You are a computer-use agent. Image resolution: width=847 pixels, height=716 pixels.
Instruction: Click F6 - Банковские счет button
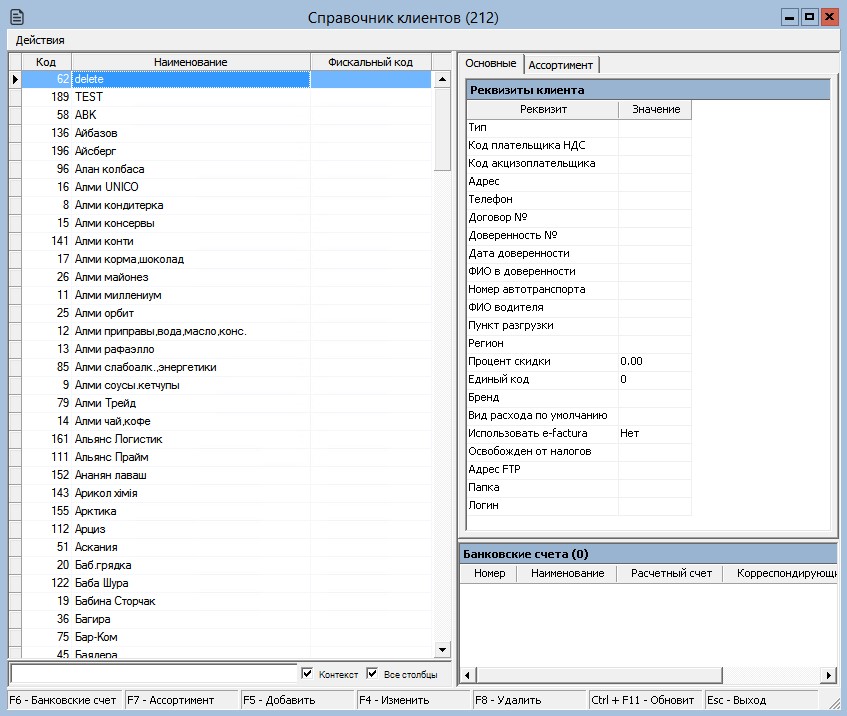(x=64, y=700)
